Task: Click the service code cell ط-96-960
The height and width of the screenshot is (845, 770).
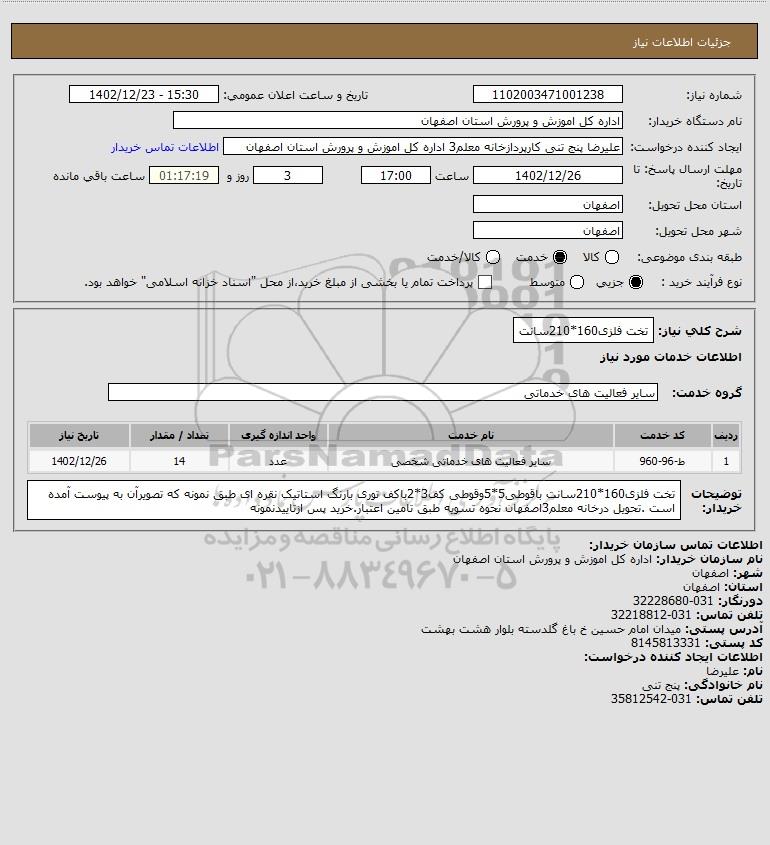Action: [x=662, y=461]
